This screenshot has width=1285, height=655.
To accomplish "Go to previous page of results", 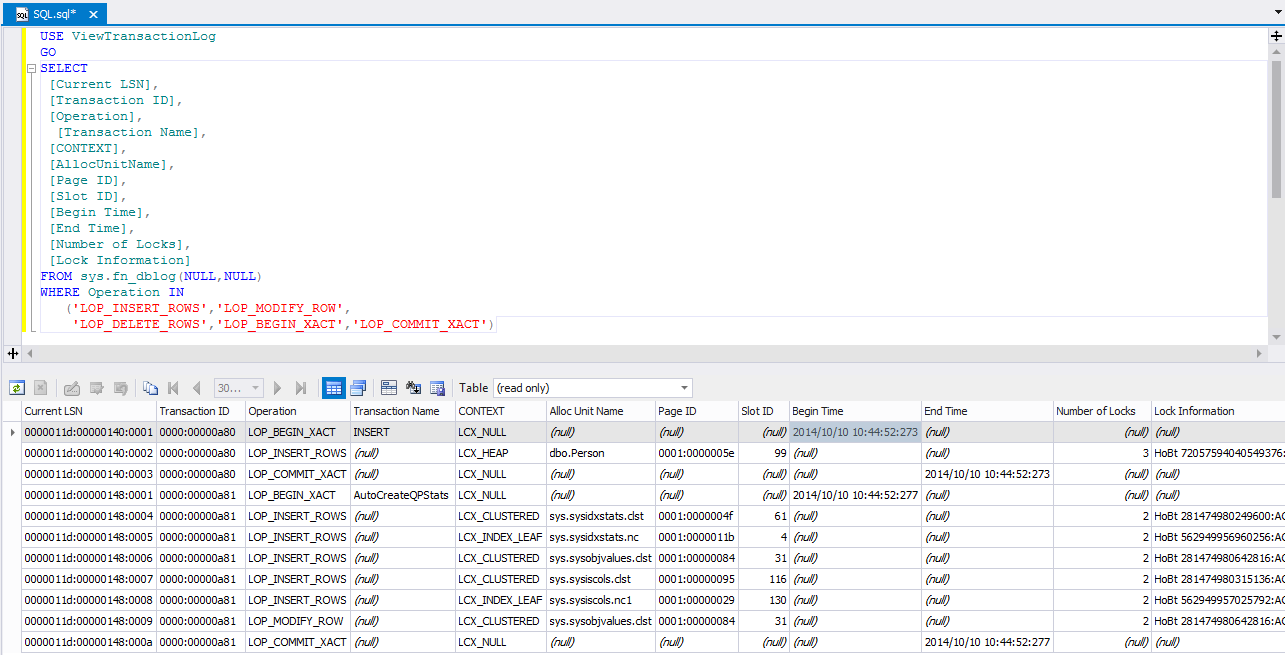I will tap(197, 388).
